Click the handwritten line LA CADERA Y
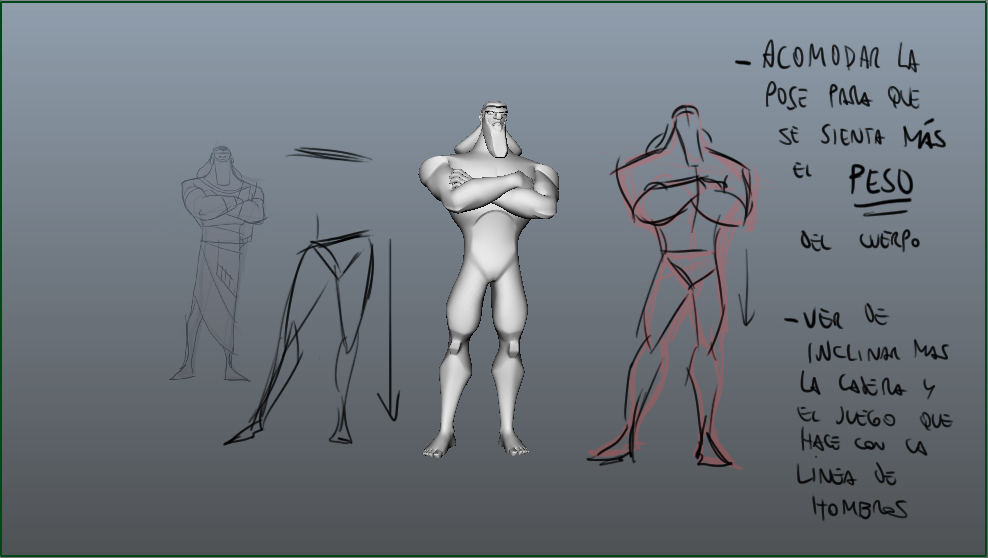This screenshot has width=988, height=558. coord(868,385)
